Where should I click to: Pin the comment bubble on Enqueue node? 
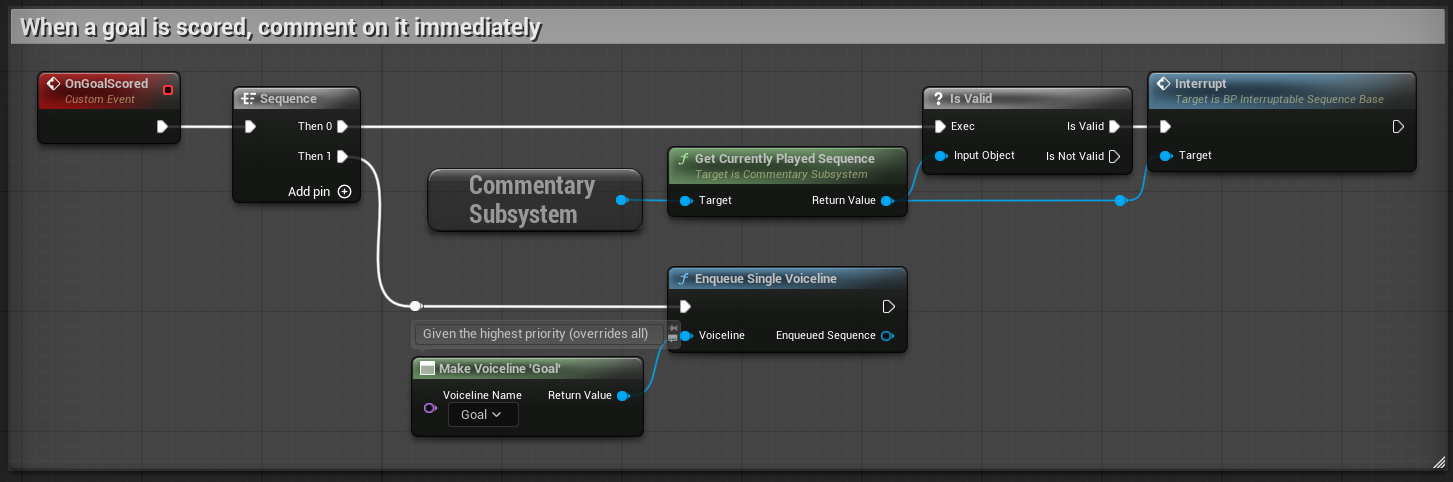coord(673,327)
